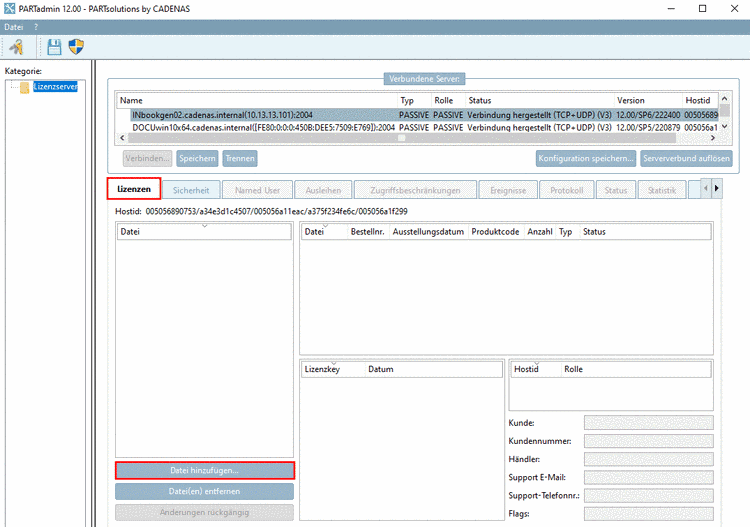Open the Protokoll tab
The width and height of the screenshot is (750, 527).
(566, 190)
